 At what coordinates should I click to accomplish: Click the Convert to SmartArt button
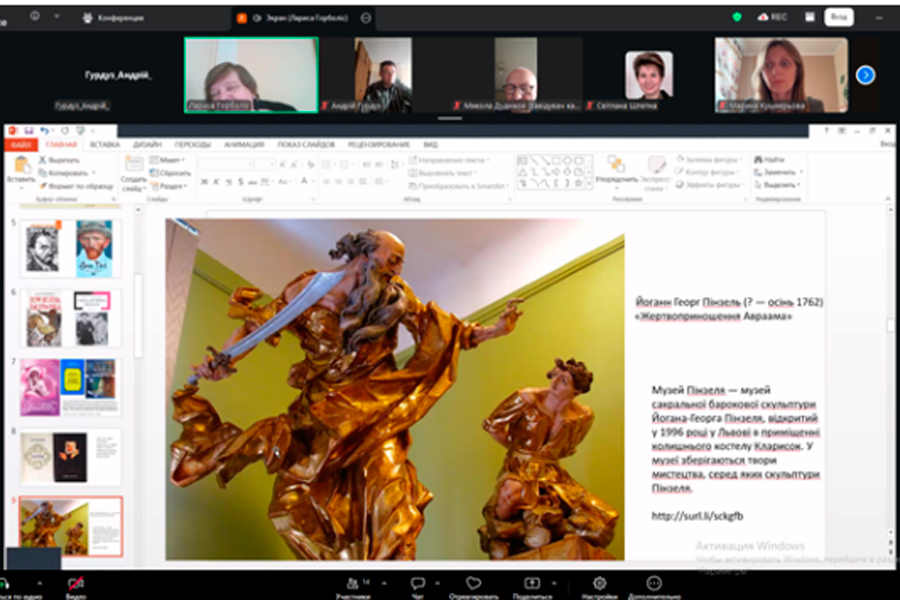point(458,185)
